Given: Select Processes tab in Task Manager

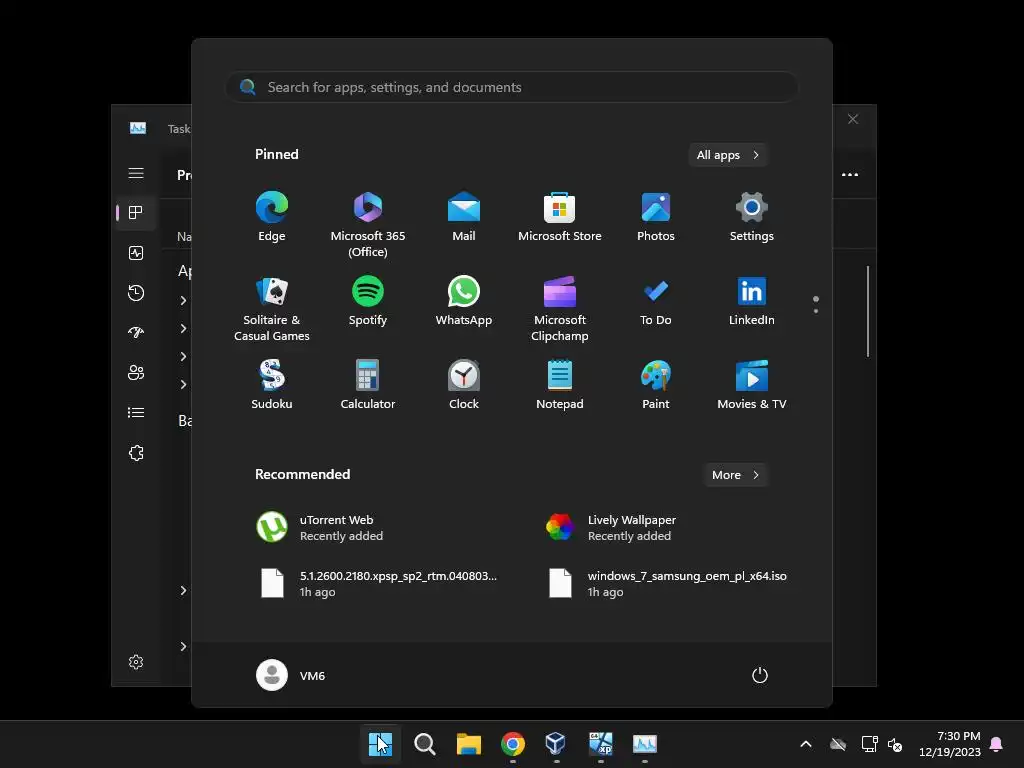Looking at the screenshot, I should tap(136, 213).
